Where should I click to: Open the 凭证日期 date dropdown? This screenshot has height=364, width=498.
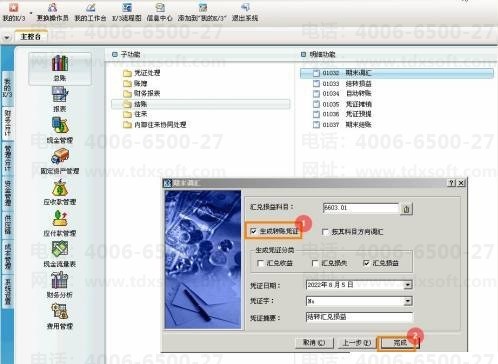click(x=408, y=285)
